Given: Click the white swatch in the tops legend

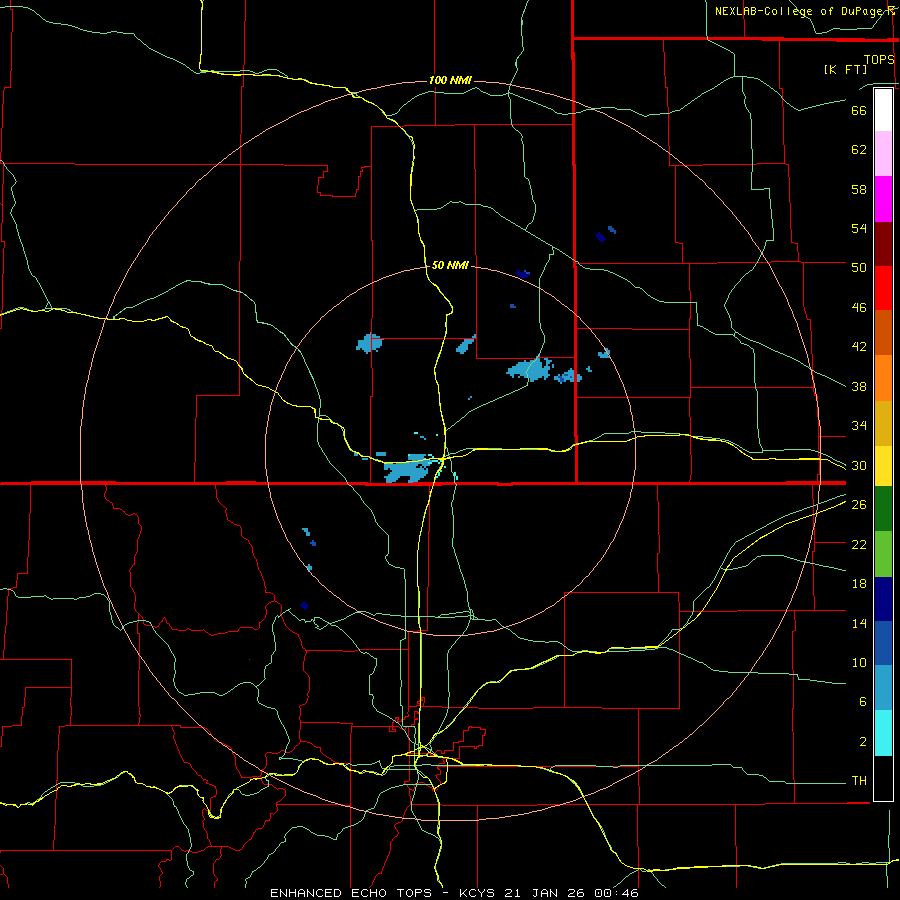Looking at the screenshot, I should click(x=883, y=110).
